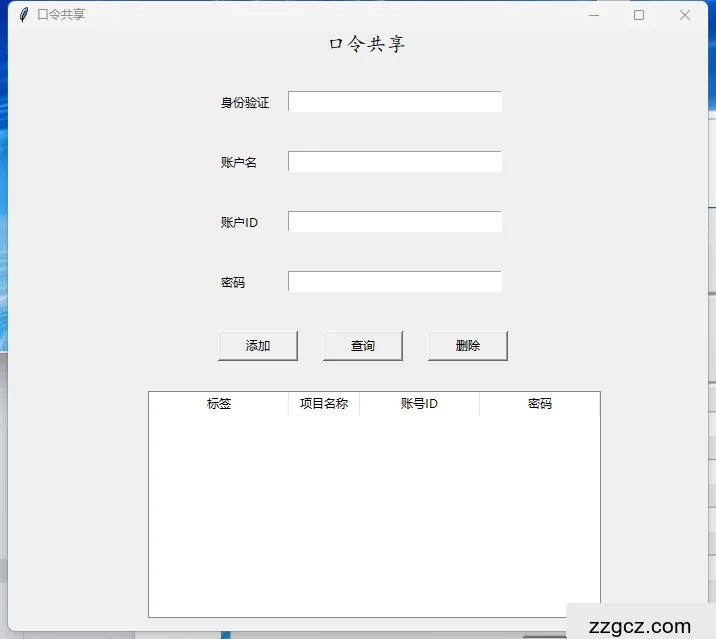This screenshot has height=639, width=716.
Task: Select the 密码 column header in table
Action: pyautogui.click(x=540, y=404)
